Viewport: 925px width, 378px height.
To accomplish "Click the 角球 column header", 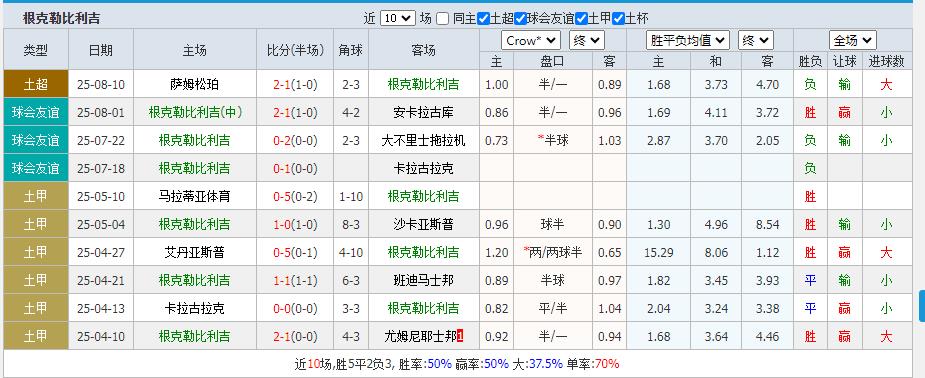I will [351, 50].
